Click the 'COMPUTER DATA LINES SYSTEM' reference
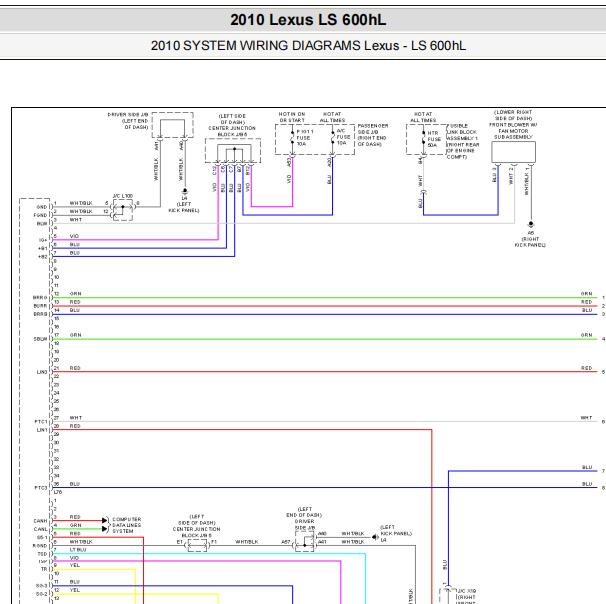 click(x=126, y=525)
